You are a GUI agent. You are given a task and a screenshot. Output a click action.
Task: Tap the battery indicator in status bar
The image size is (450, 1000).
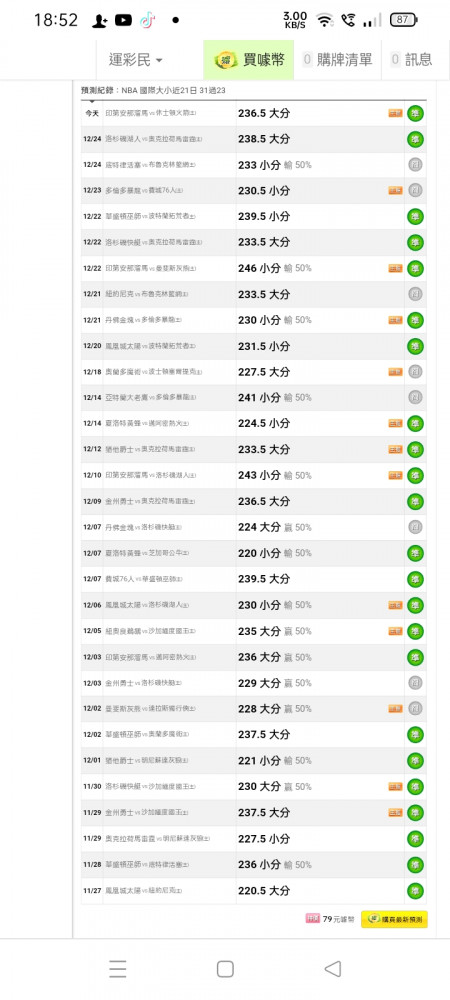coord(403,20)
